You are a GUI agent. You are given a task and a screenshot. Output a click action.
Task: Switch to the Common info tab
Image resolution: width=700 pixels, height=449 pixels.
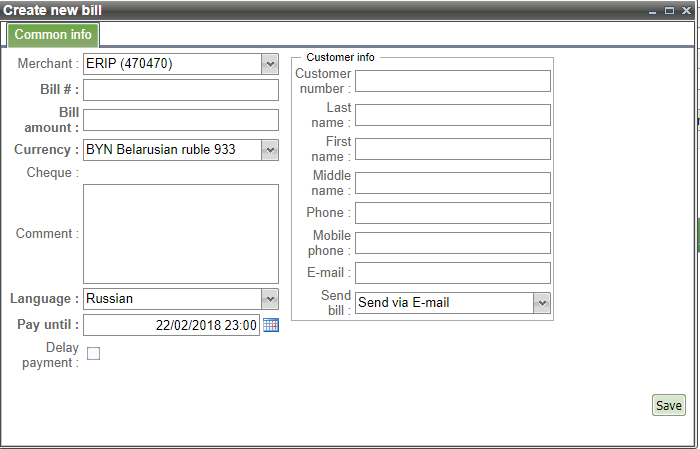pyautogui.click(x=53, y=35)
